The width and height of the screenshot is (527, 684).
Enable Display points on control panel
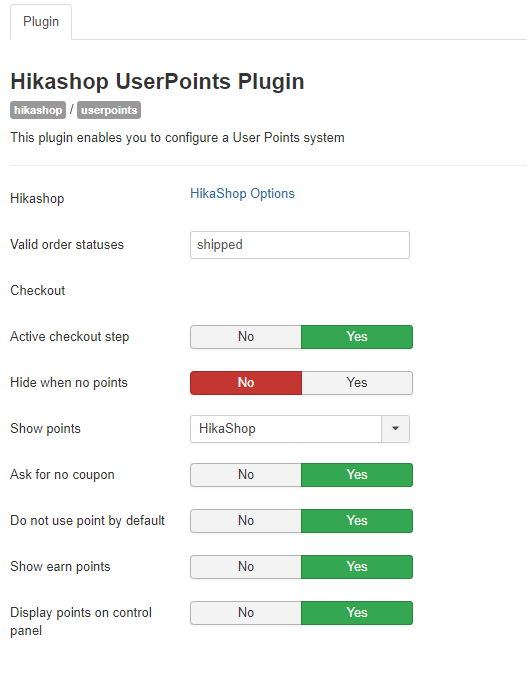point(357,613)
